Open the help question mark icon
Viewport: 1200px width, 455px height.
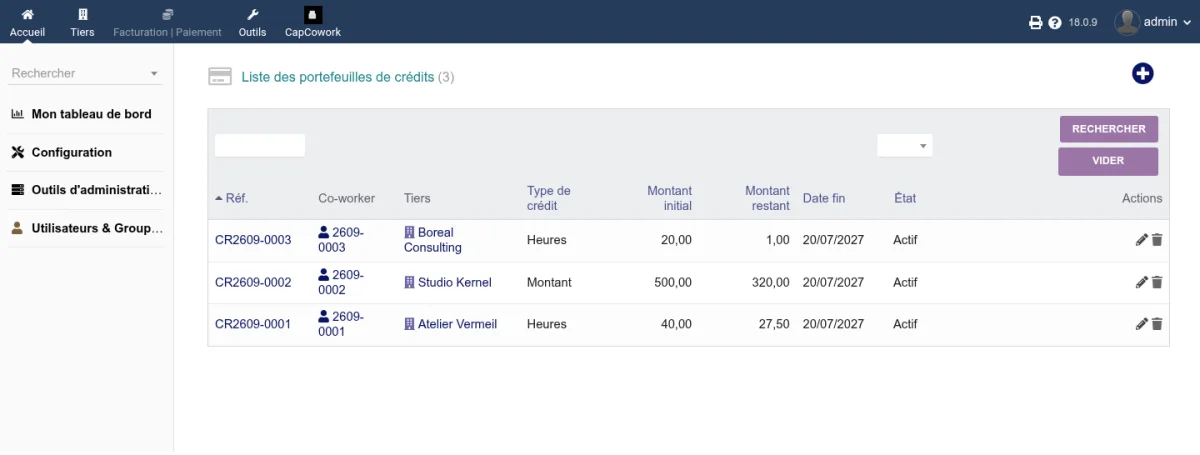1055,22
